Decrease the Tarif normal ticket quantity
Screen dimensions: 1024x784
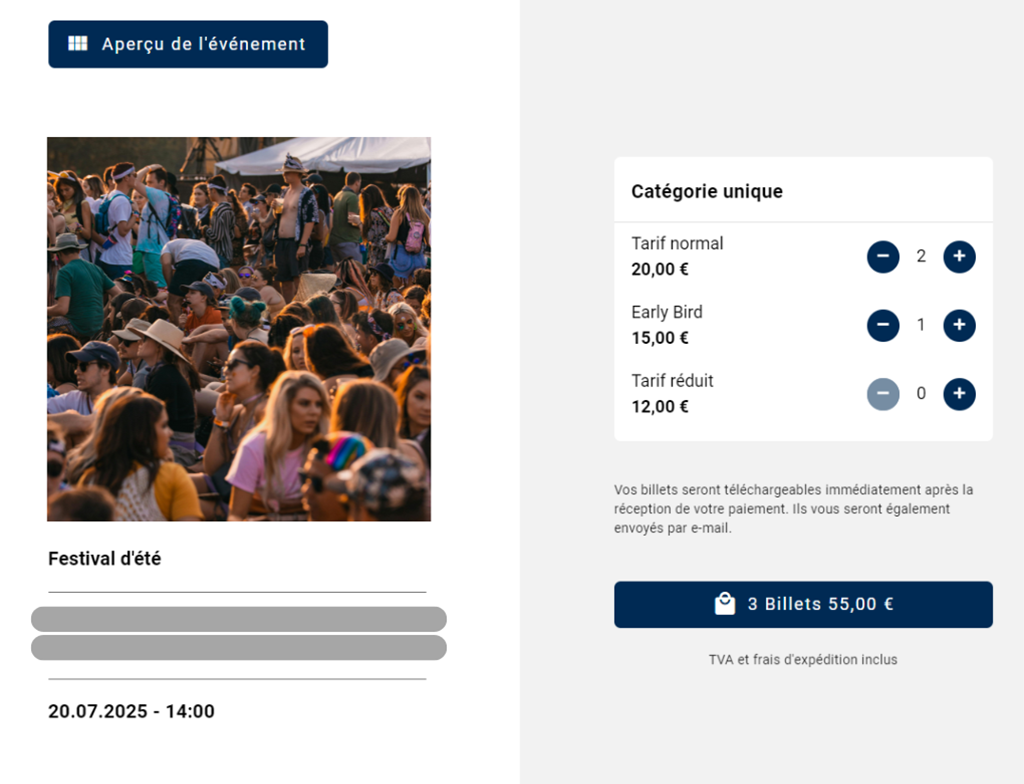[883, 257]
